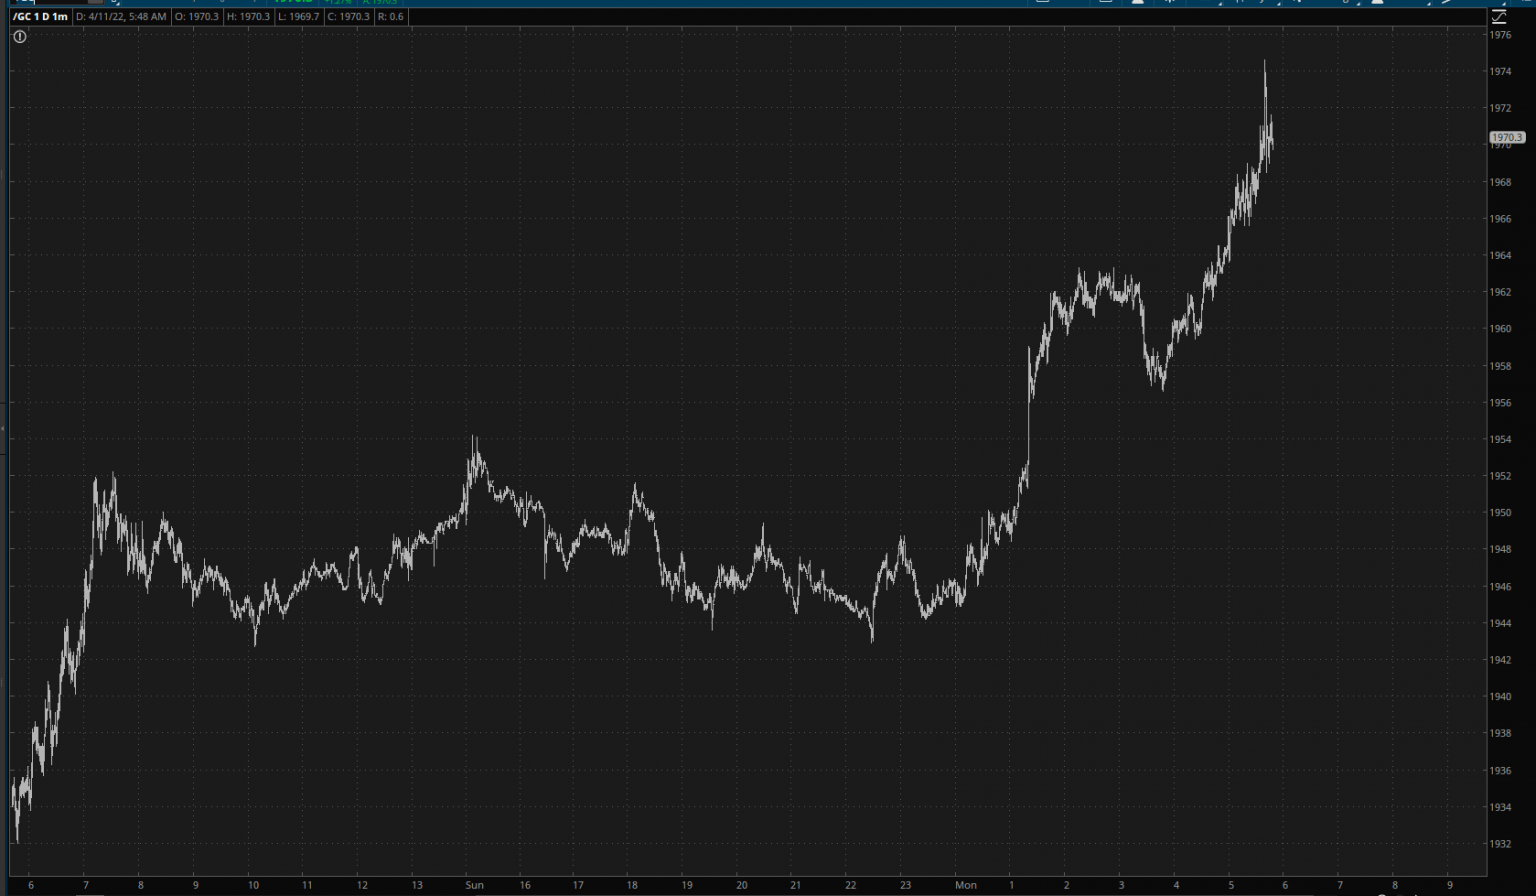Open price axis settings icon at top right

coord(1498,17)
